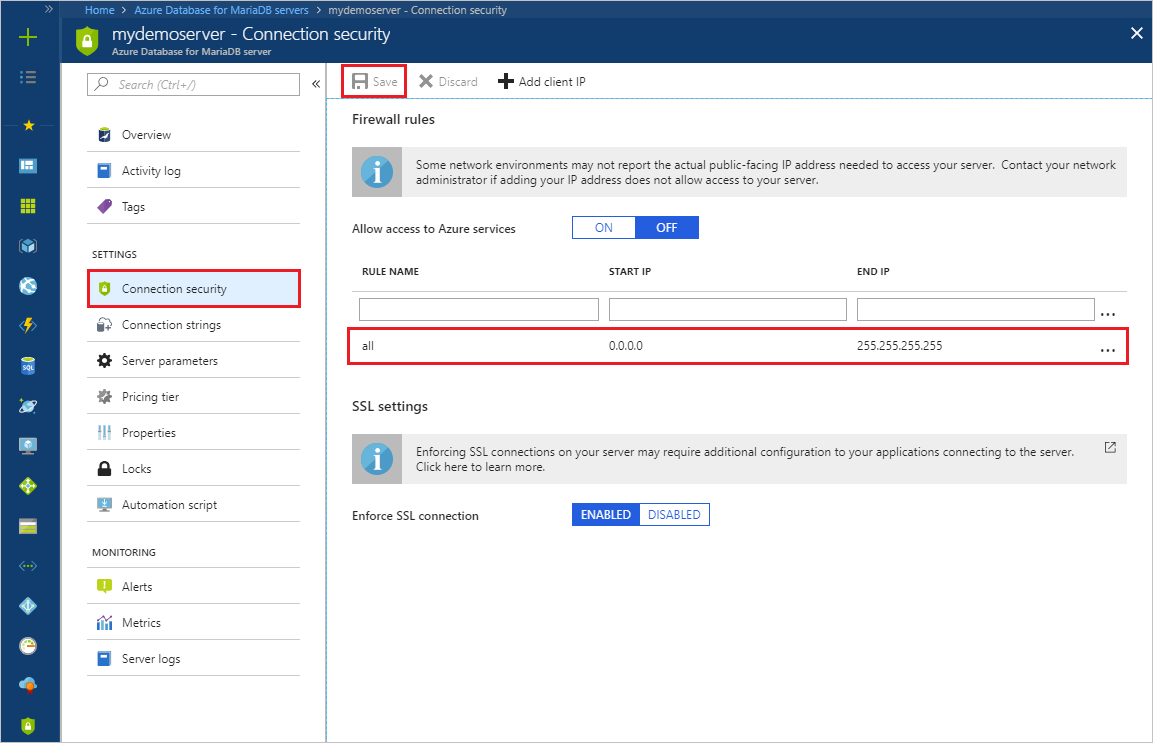This screenshot has width=1153, height=743.
Task: Click the Add client IP plus icon
Action: click(x=505, y=82)
